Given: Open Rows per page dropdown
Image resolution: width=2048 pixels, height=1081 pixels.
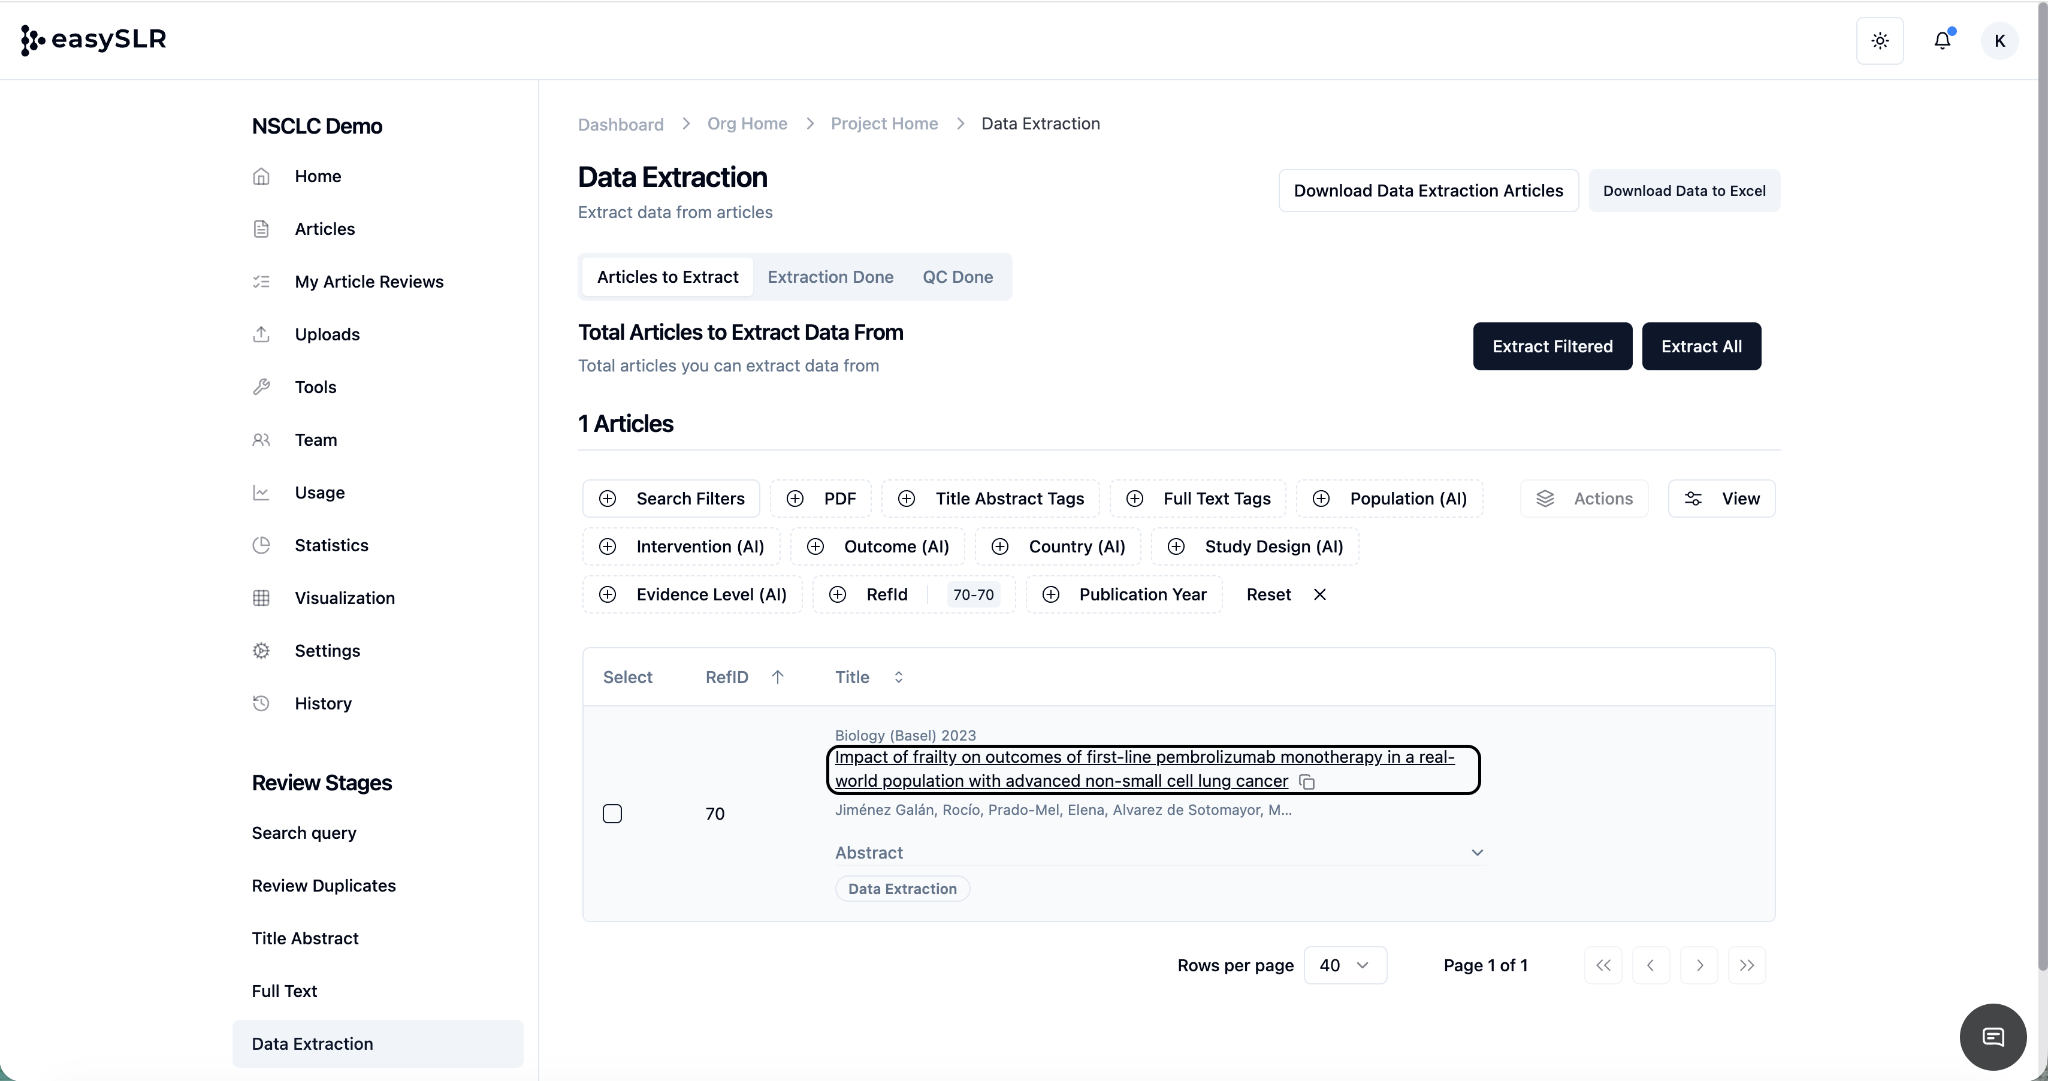Looking at the screenshot, I should (1345, 965).
